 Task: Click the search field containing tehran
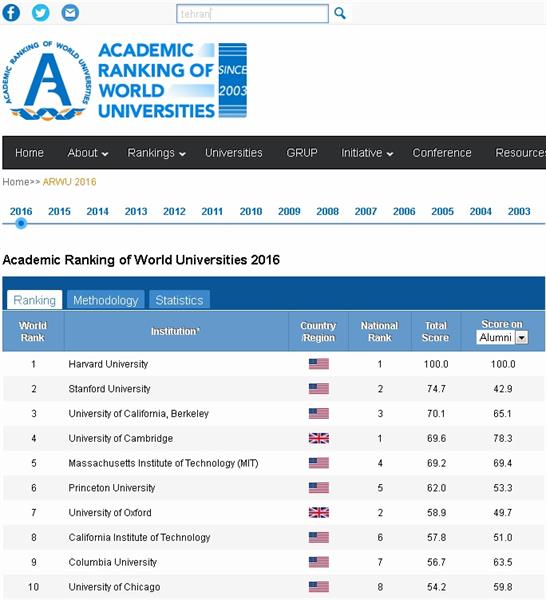(x=252, y=14)
